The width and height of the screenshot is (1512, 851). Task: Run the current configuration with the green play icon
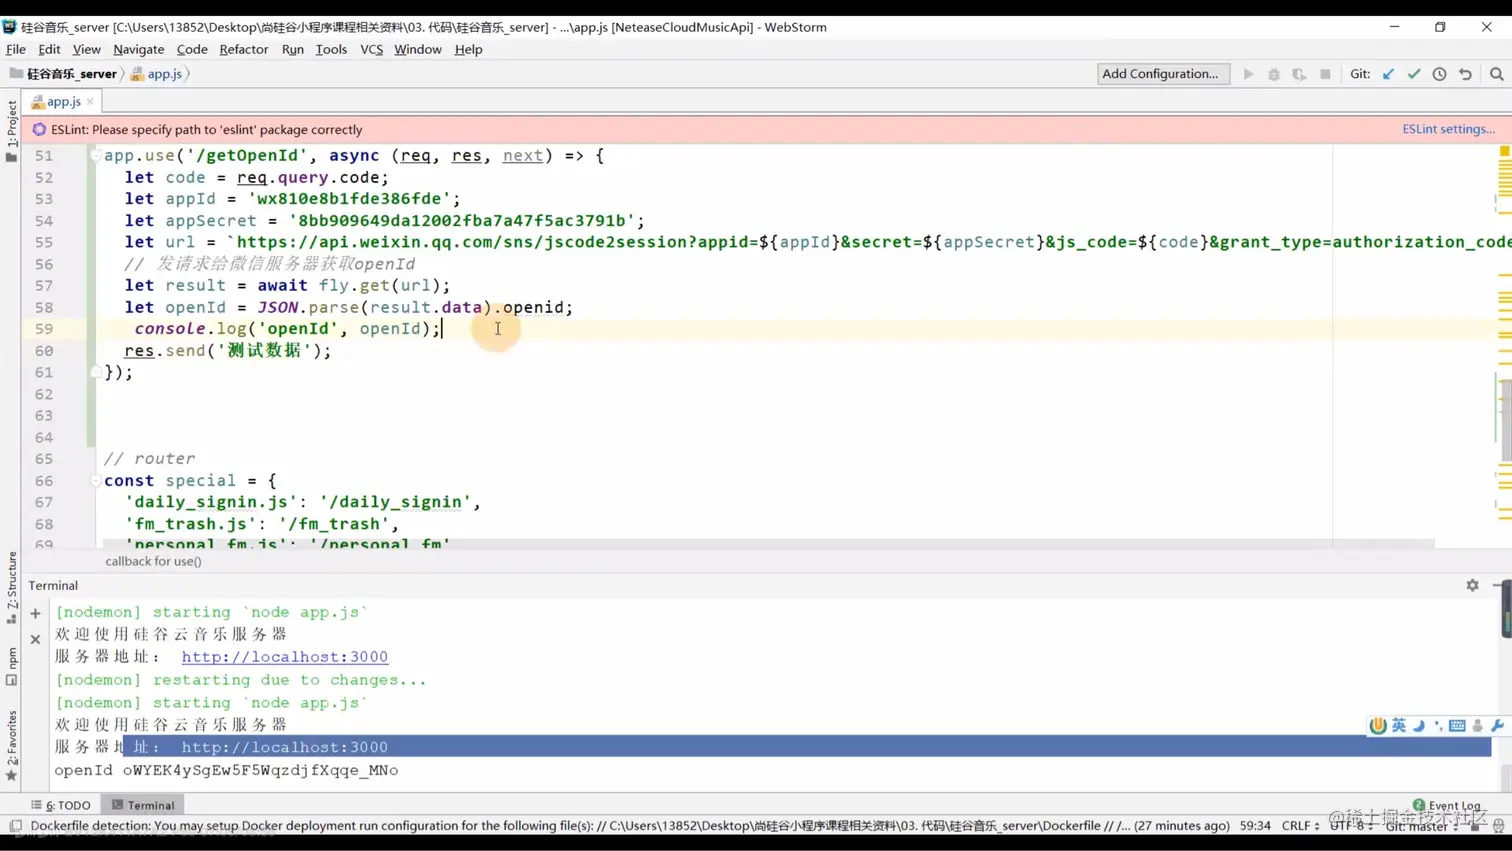tap(1248, 74)
